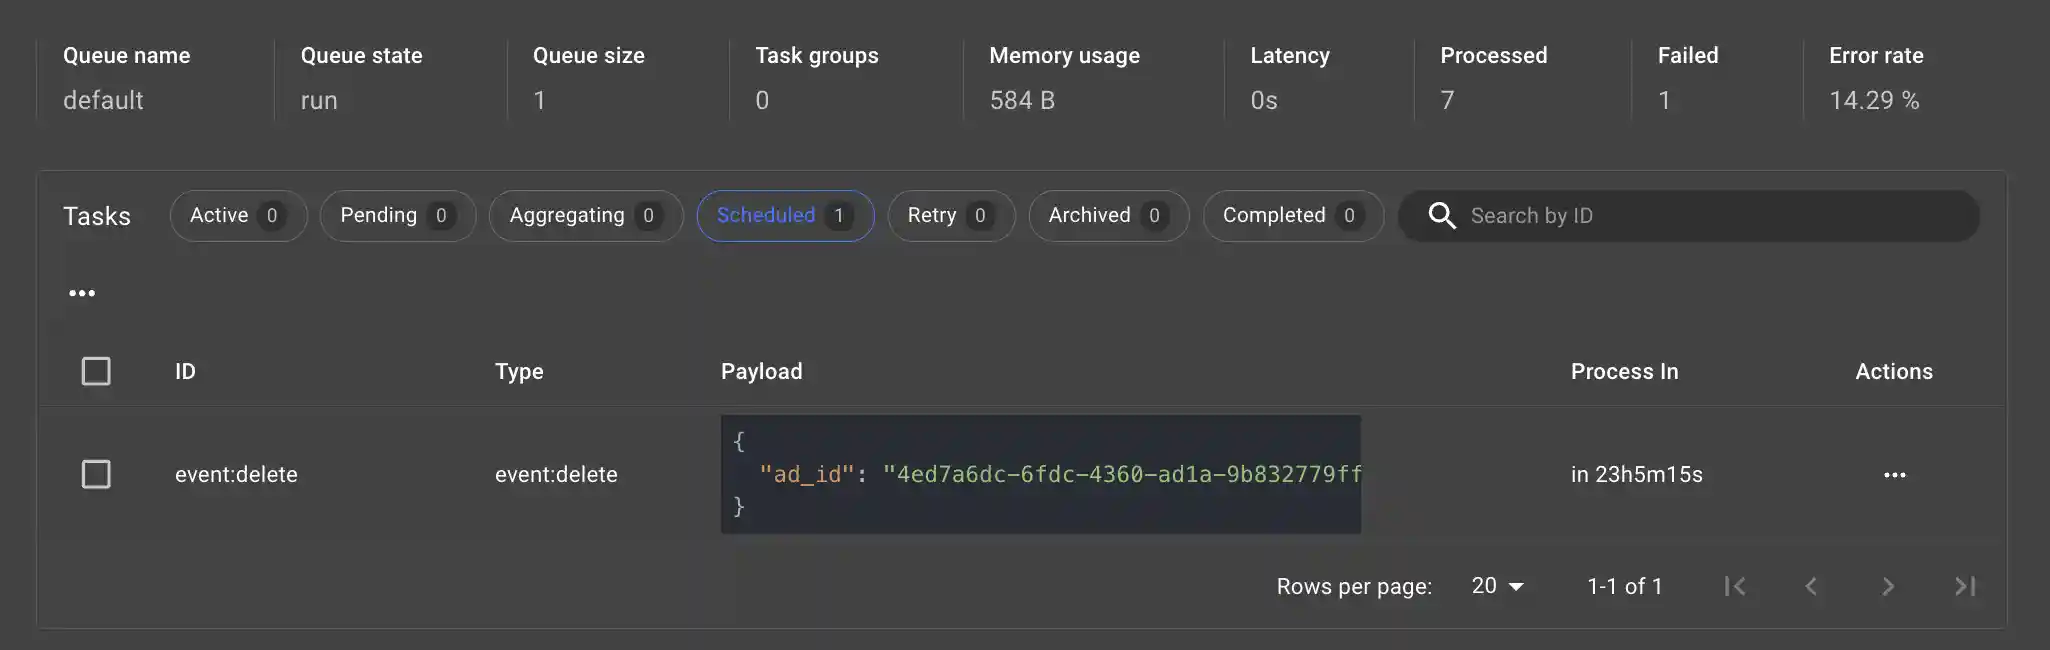2050x650 pixels.
Task: Switch to the Active tasks tab
Action: tap(238, 216)
